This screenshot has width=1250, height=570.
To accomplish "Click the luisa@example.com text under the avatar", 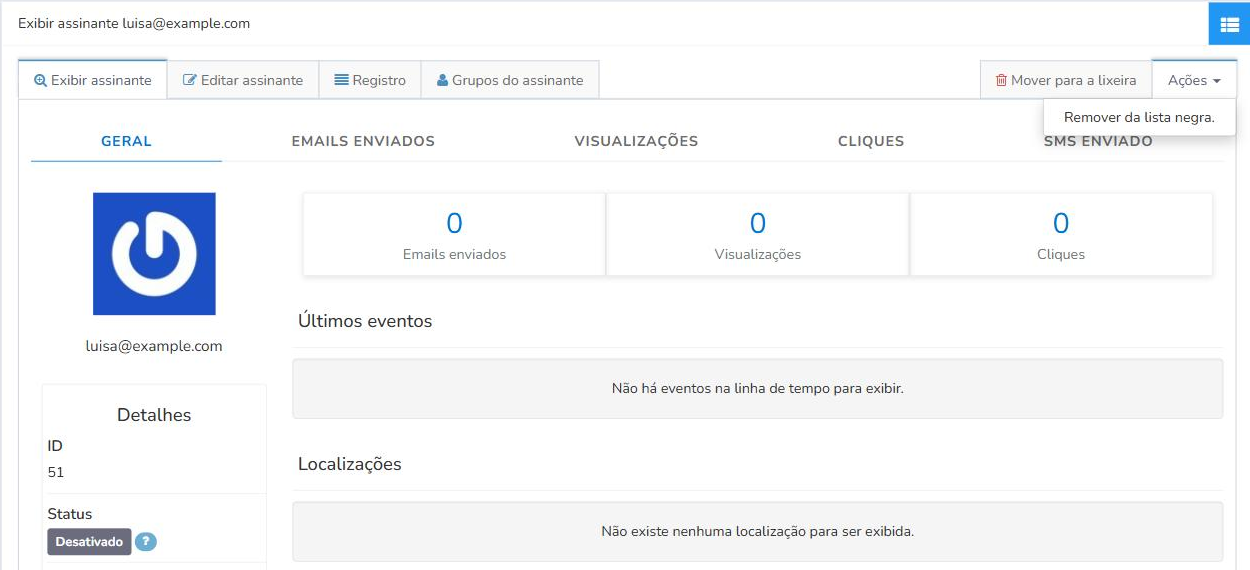I will tap(154, 346).
